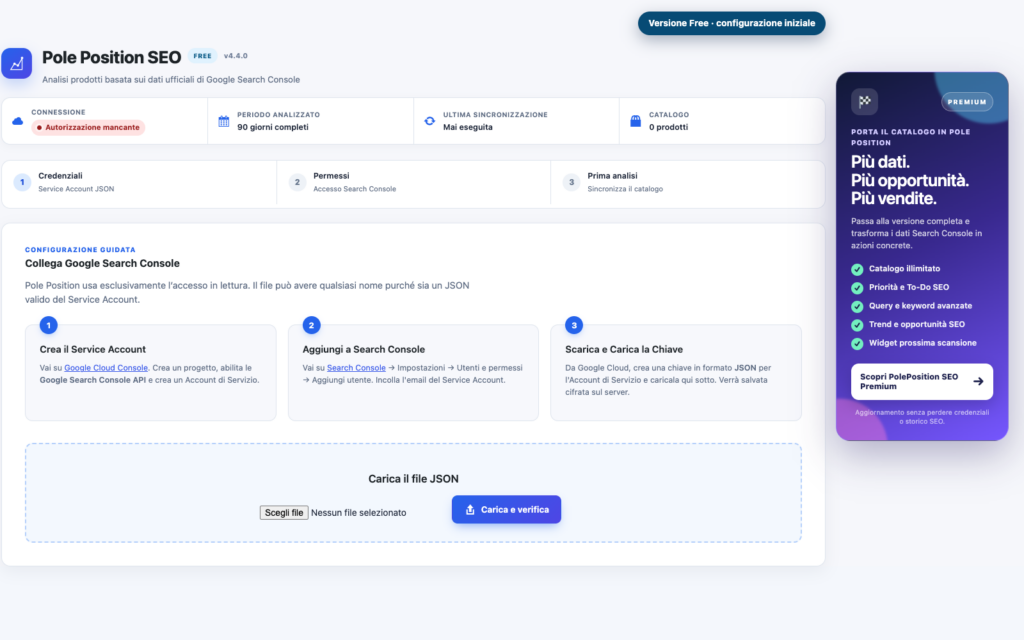Click the checkmark icon beside Priorità e To-Do SEO
This screenshot has width=1024, height=640.
pyautogui.click(x=857, y=287)
